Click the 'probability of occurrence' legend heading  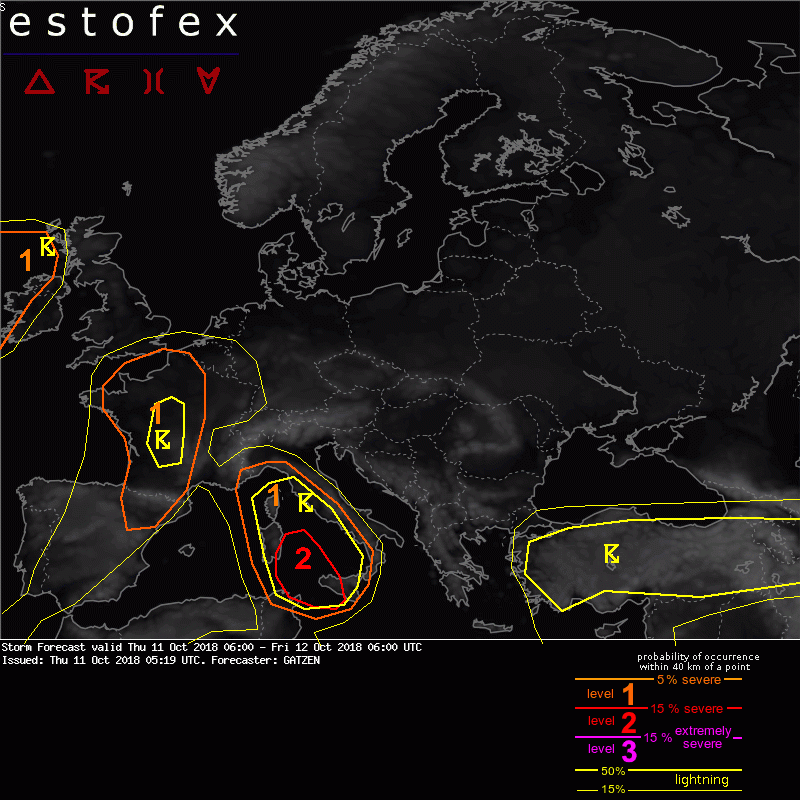click(698, 662)
